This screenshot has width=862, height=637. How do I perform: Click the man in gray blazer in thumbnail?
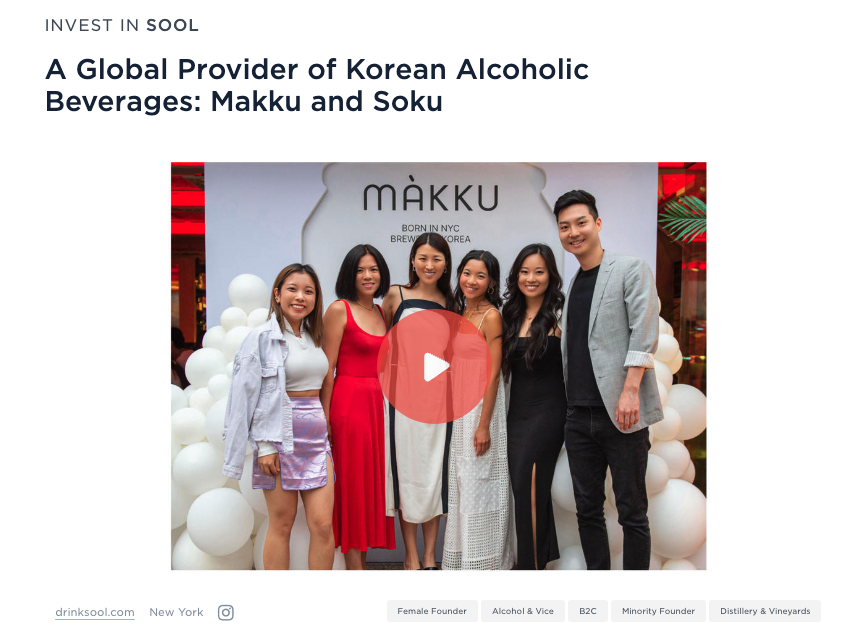(606, 379)
